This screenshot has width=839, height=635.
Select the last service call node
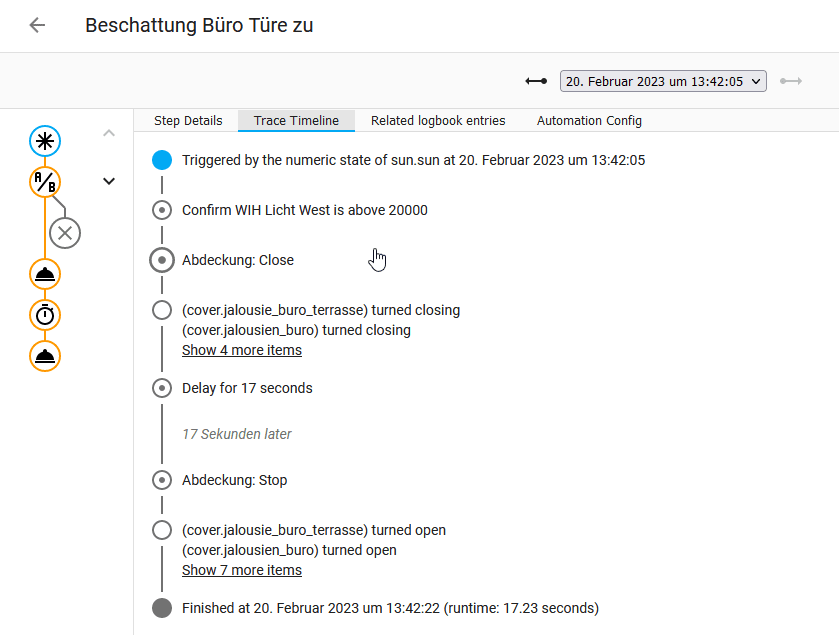point(45,356)
